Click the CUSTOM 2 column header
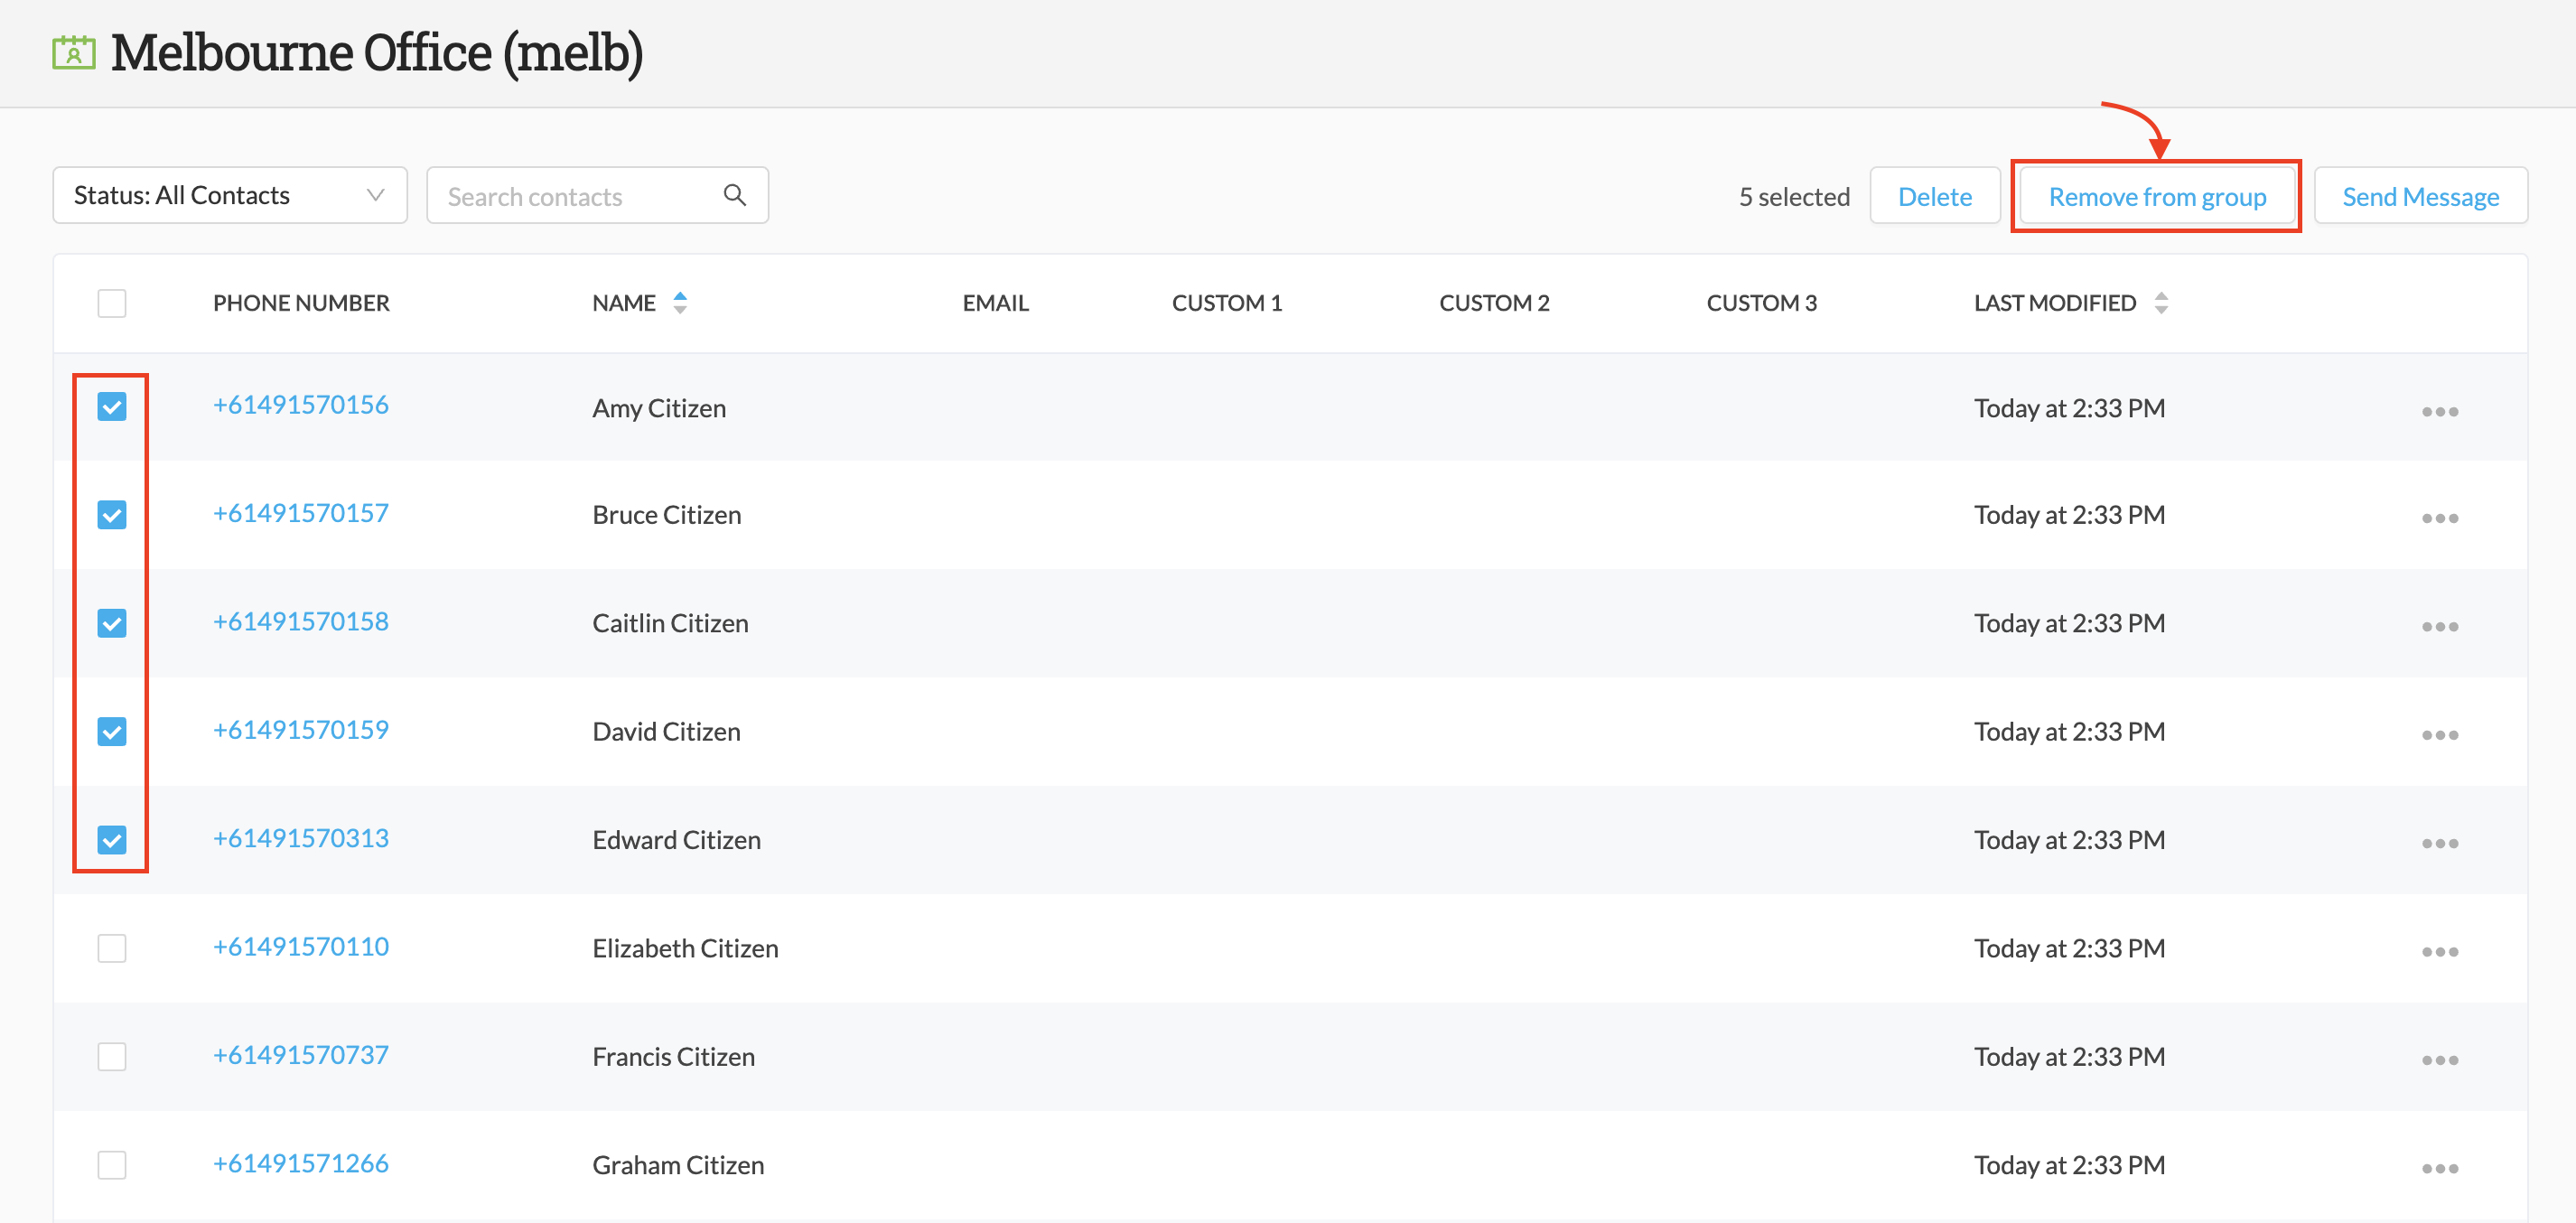Viewport: 2576px width, 1223px height. tap(1494, 303)
